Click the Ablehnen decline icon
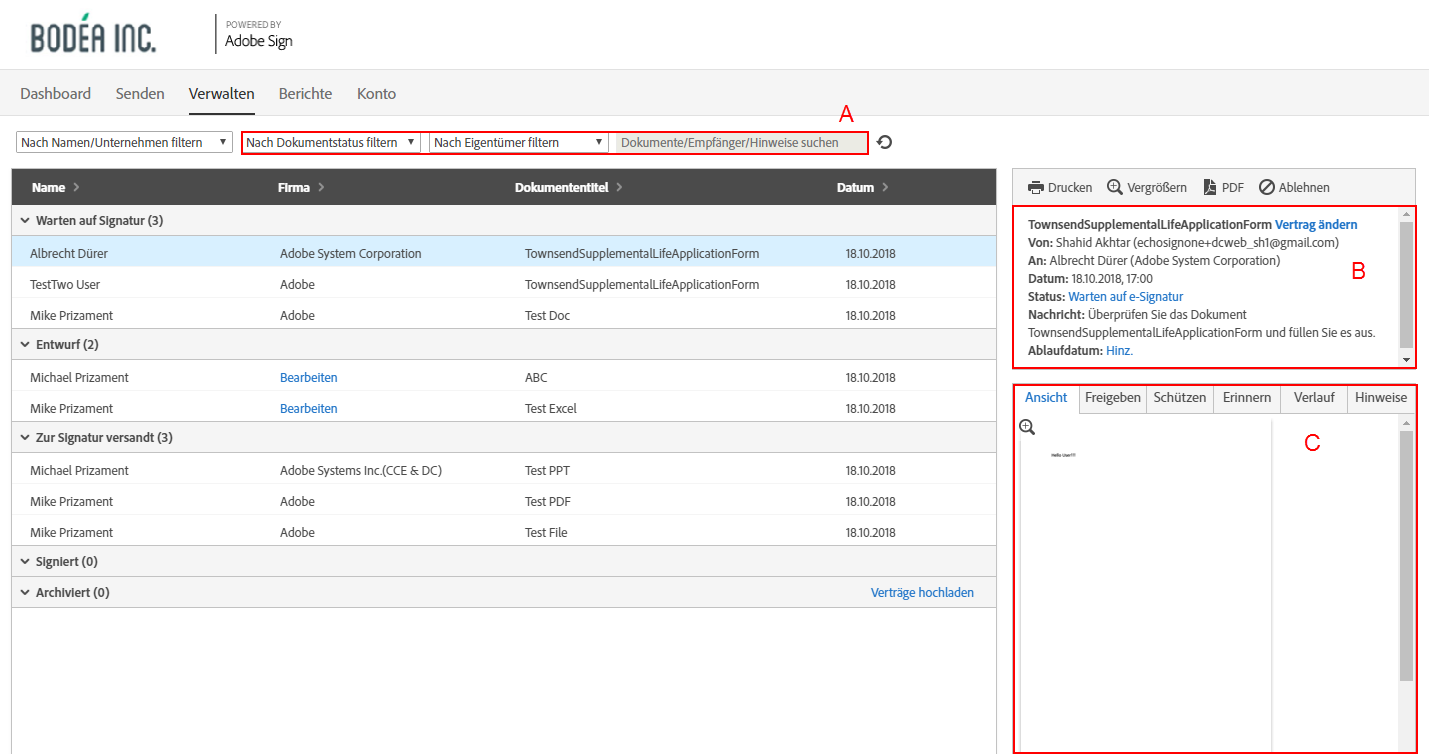This screenshot has height=754, width=1429. (x=1266, y=187)
